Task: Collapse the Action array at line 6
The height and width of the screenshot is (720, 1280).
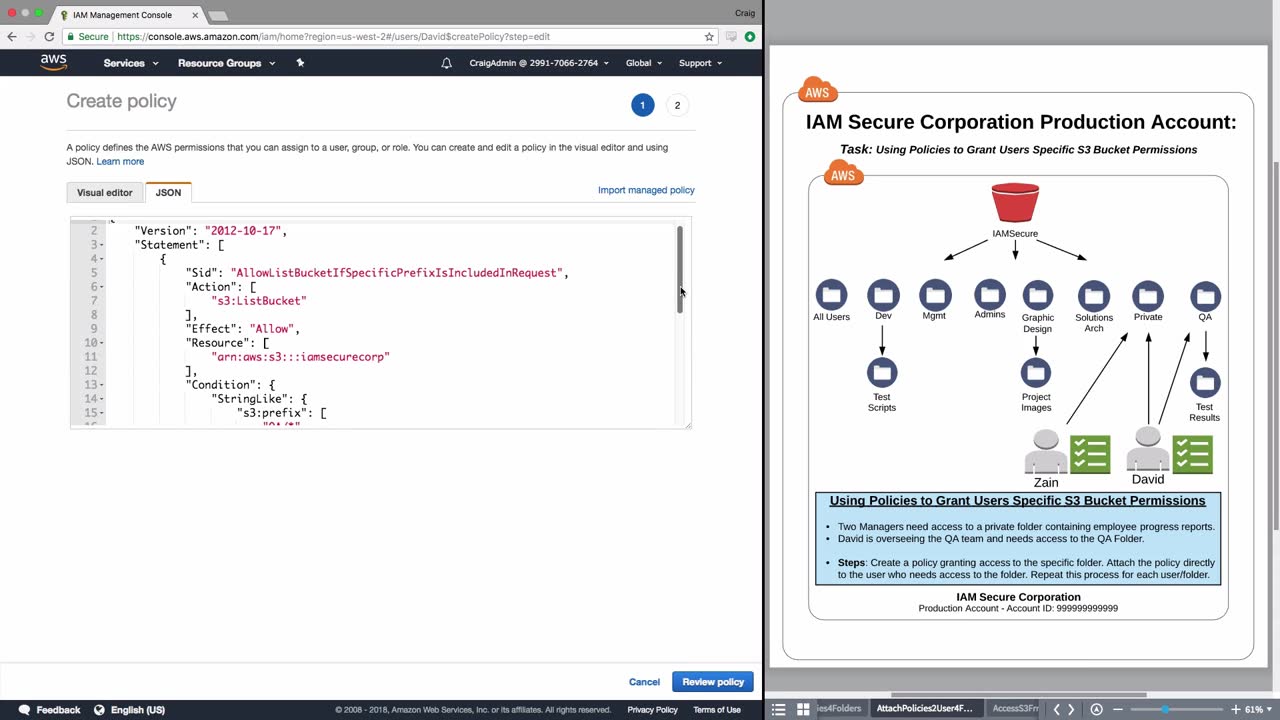Action: 103,287
